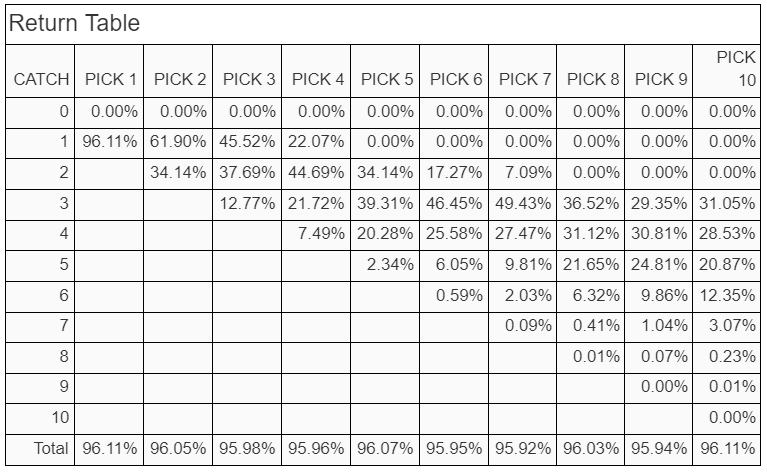
Task: Click the 49.43% cell under PICK 7
Action: coord(523,203)
